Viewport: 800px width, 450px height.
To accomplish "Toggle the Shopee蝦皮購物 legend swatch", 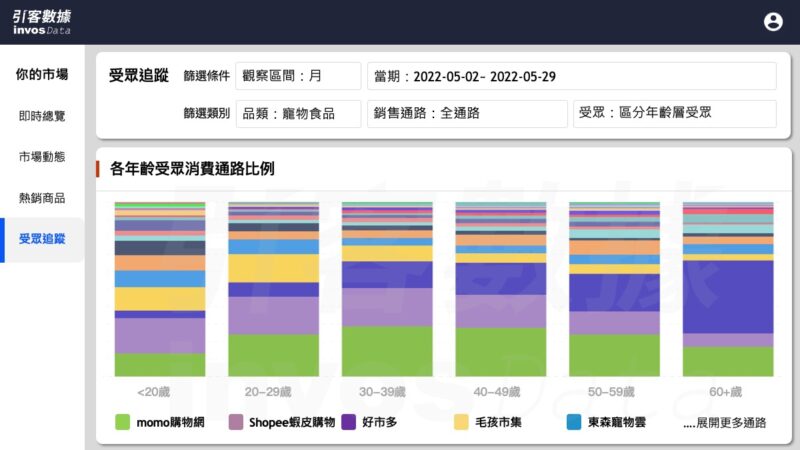I will pos(237,422).
